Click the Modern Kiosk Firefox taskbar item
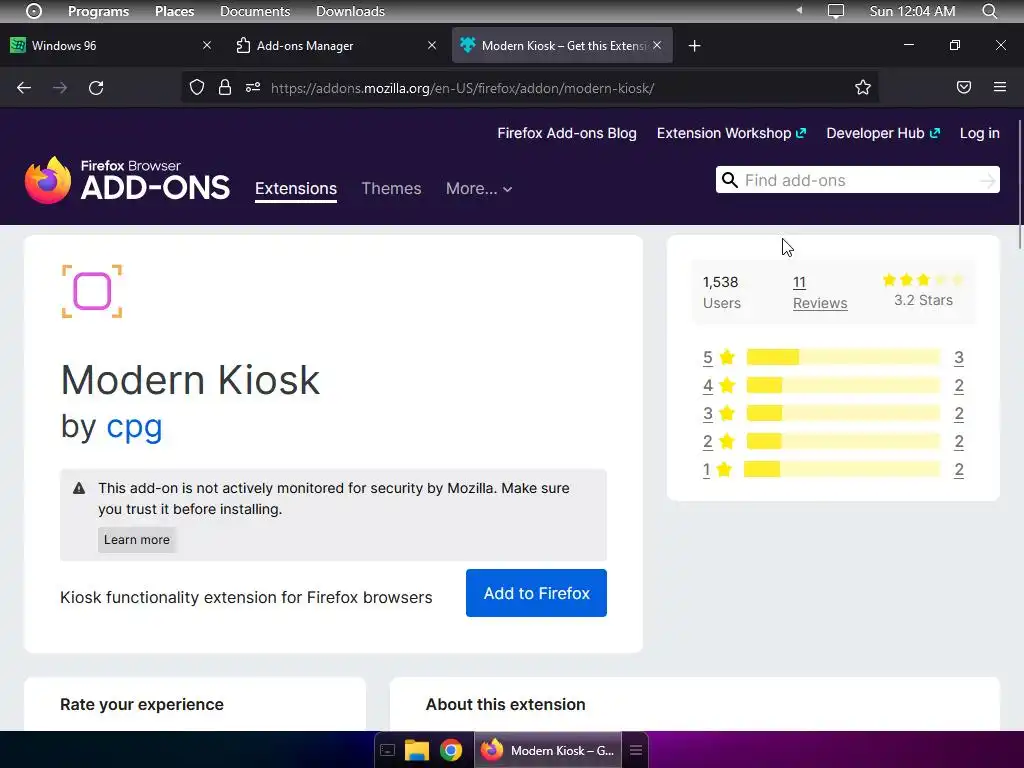 [548, 750]
